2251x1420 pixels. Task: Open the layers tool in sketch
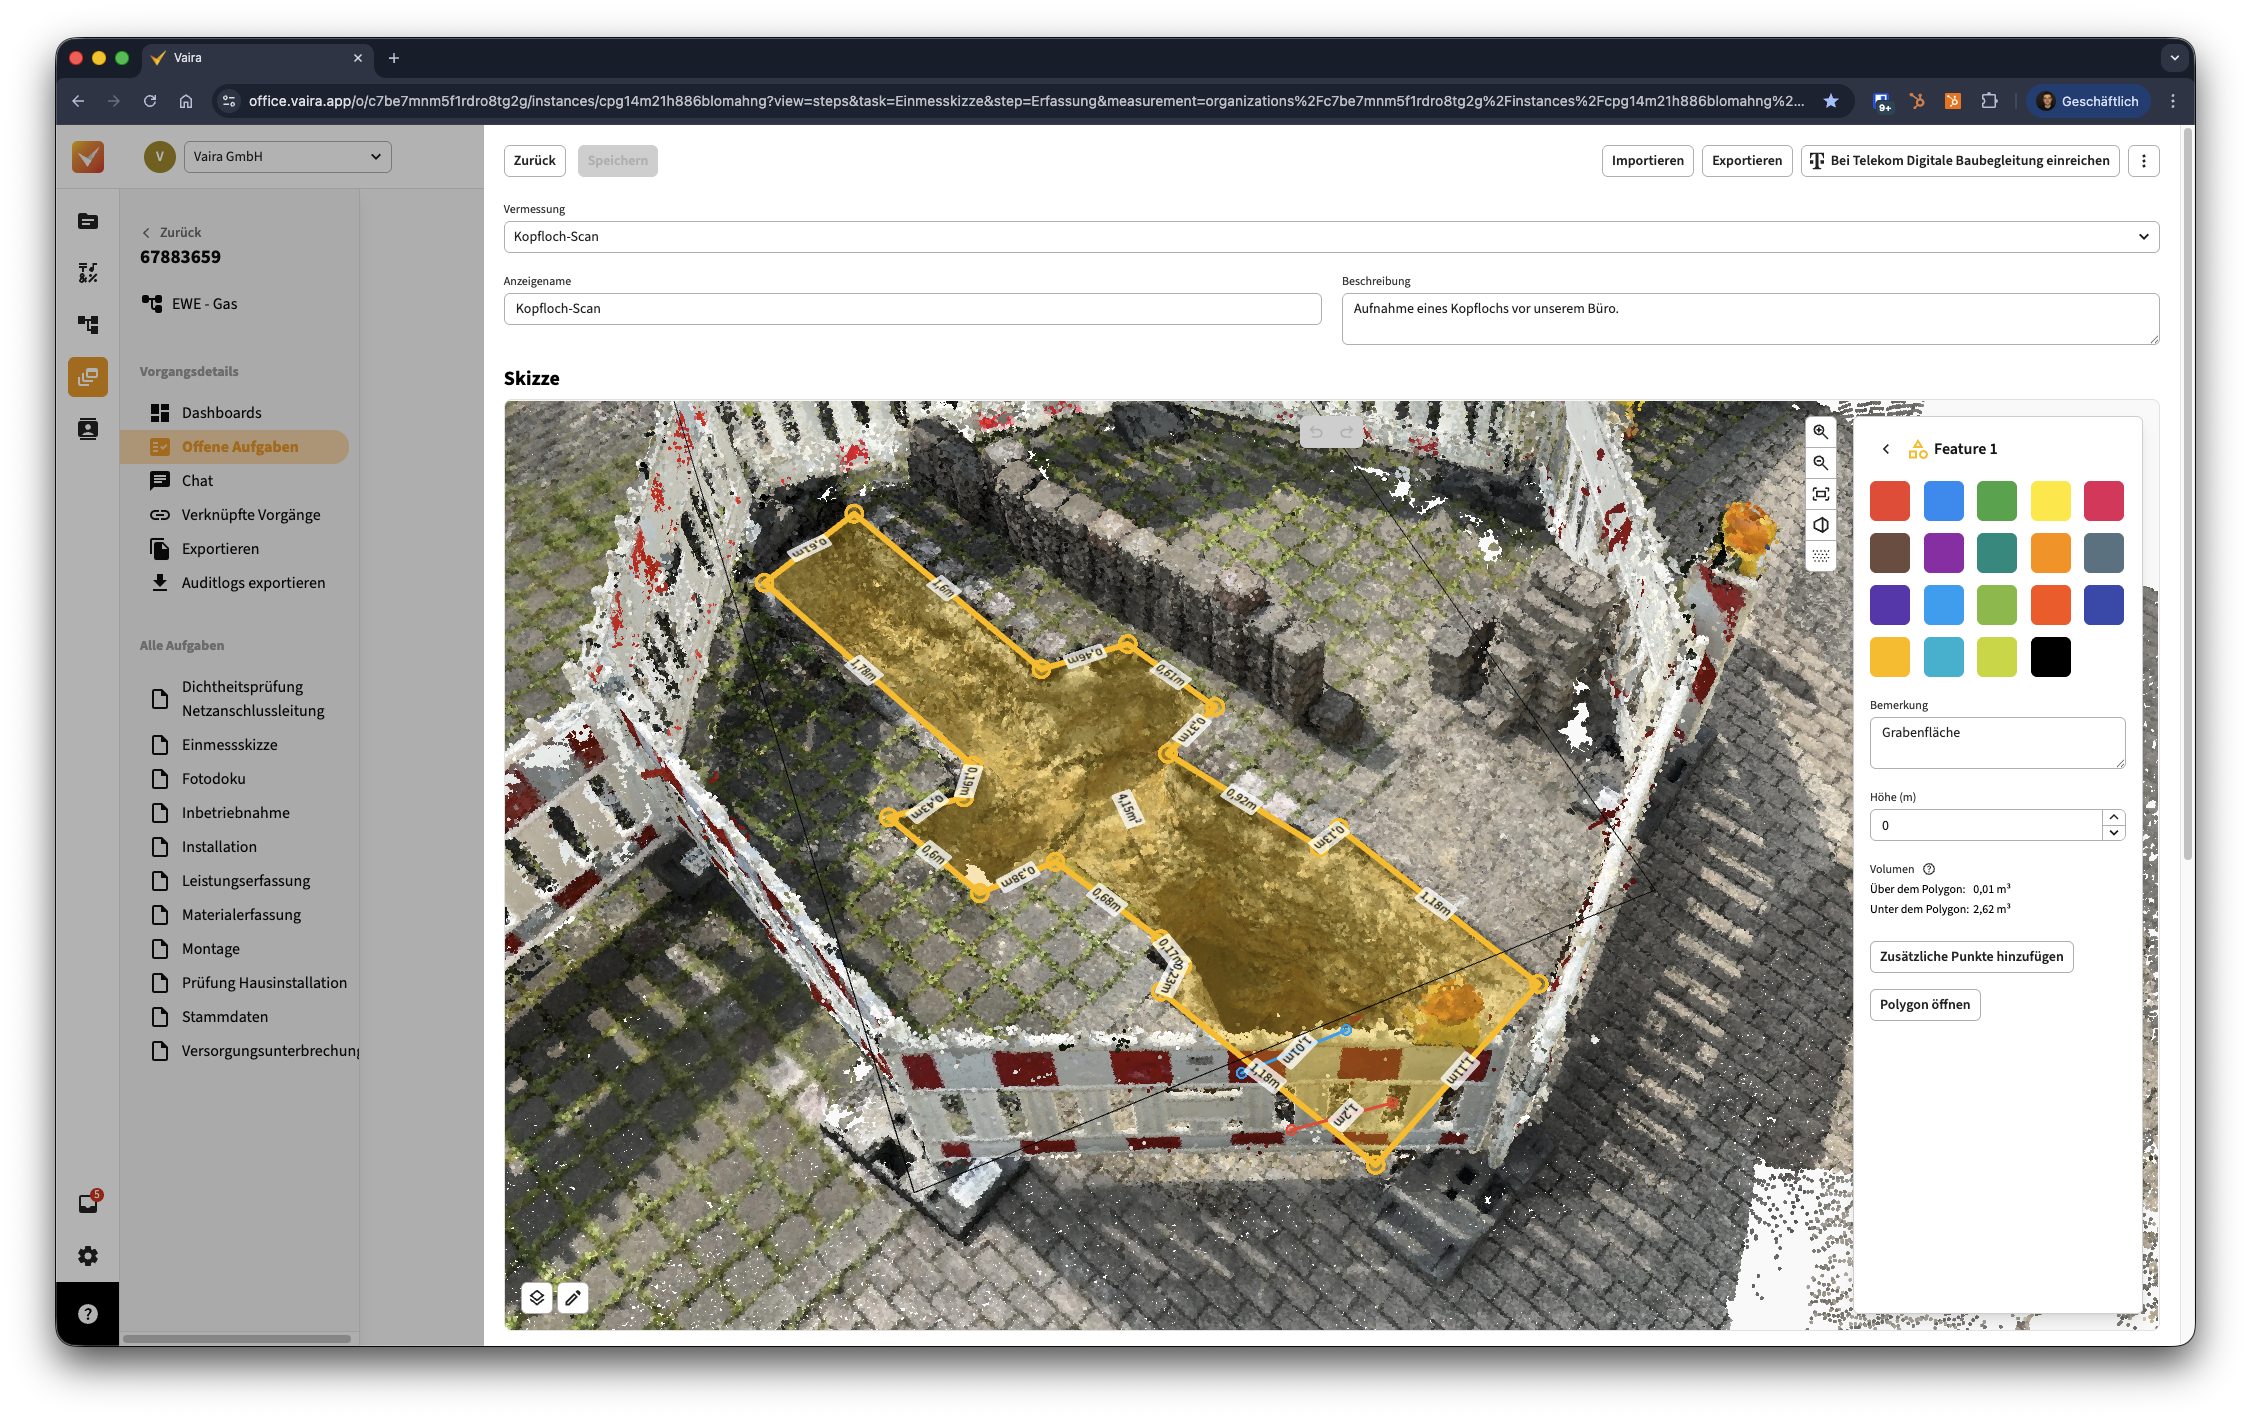[x=537, y=1297]
